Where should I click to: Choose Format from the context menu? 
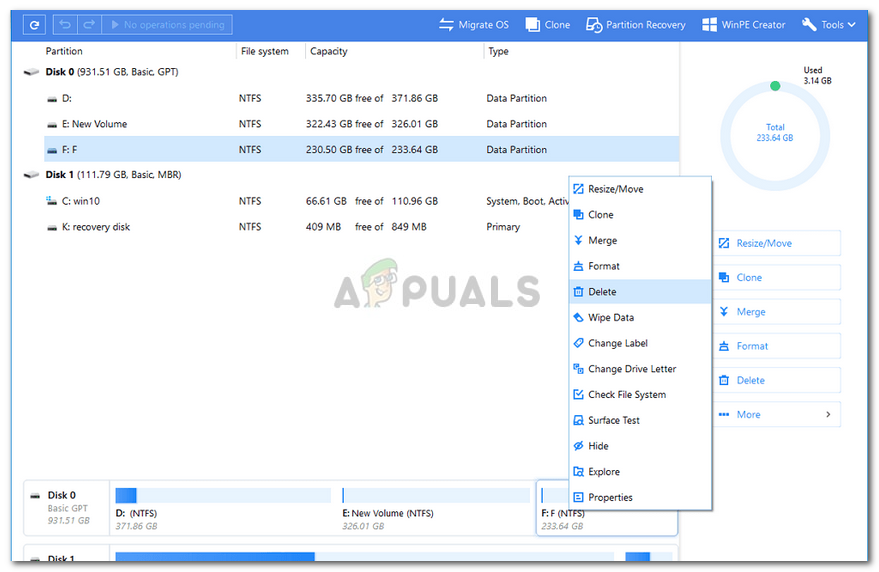pos(640,266)
